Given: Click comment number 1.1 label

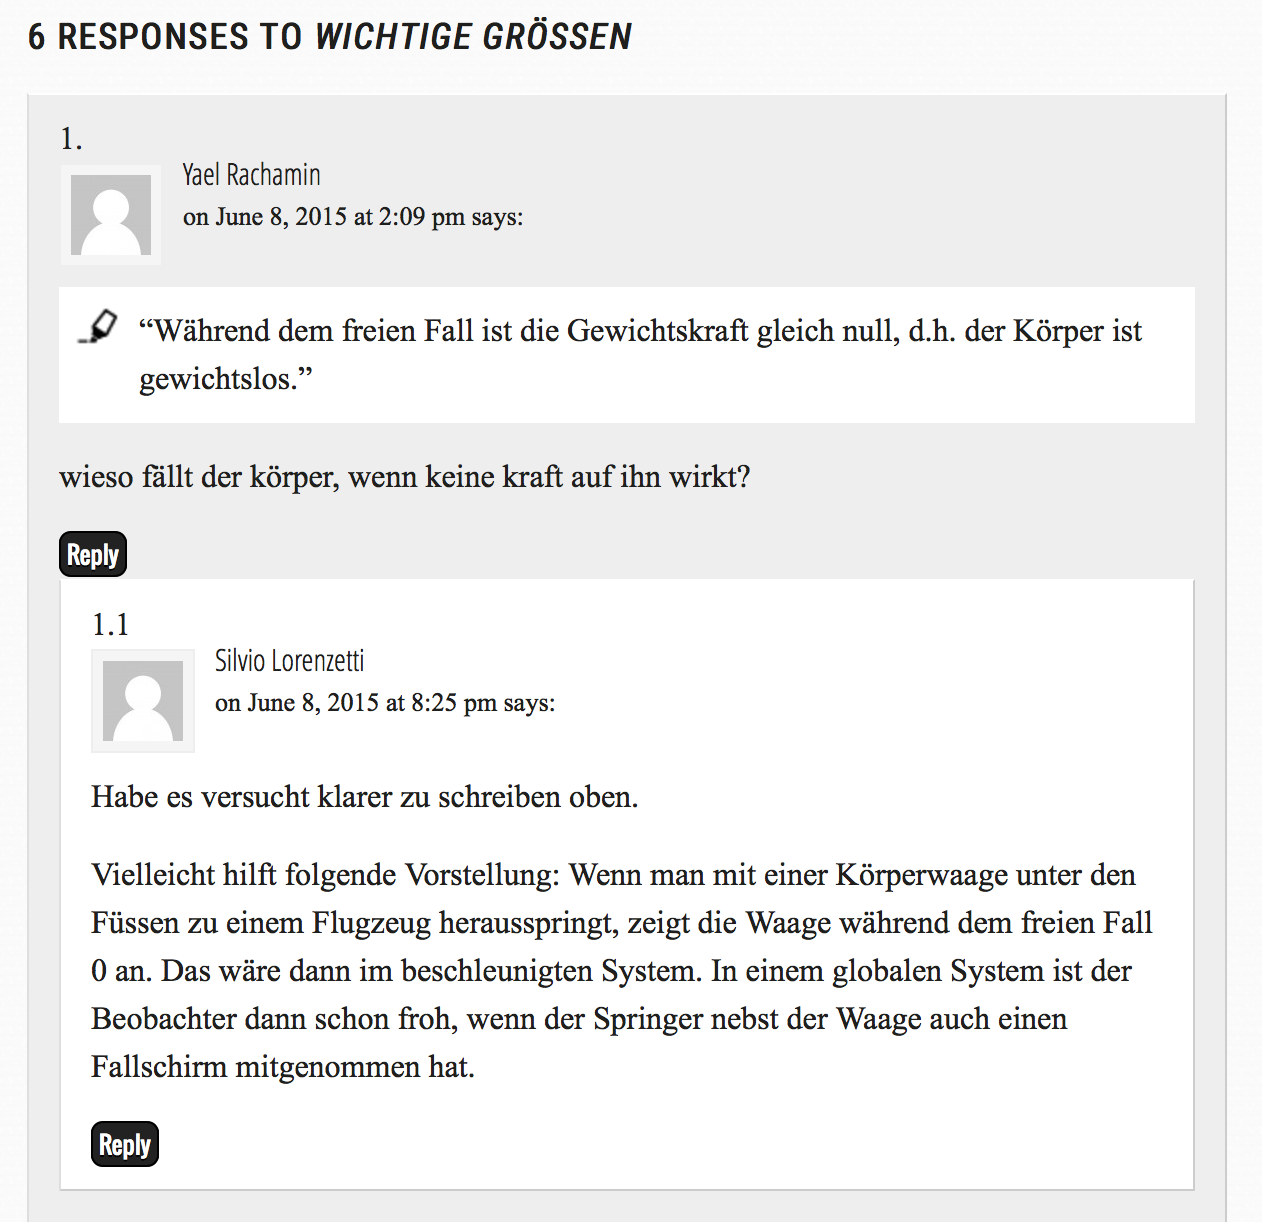Looking at the screenshot, I should [x=110, y=625].
